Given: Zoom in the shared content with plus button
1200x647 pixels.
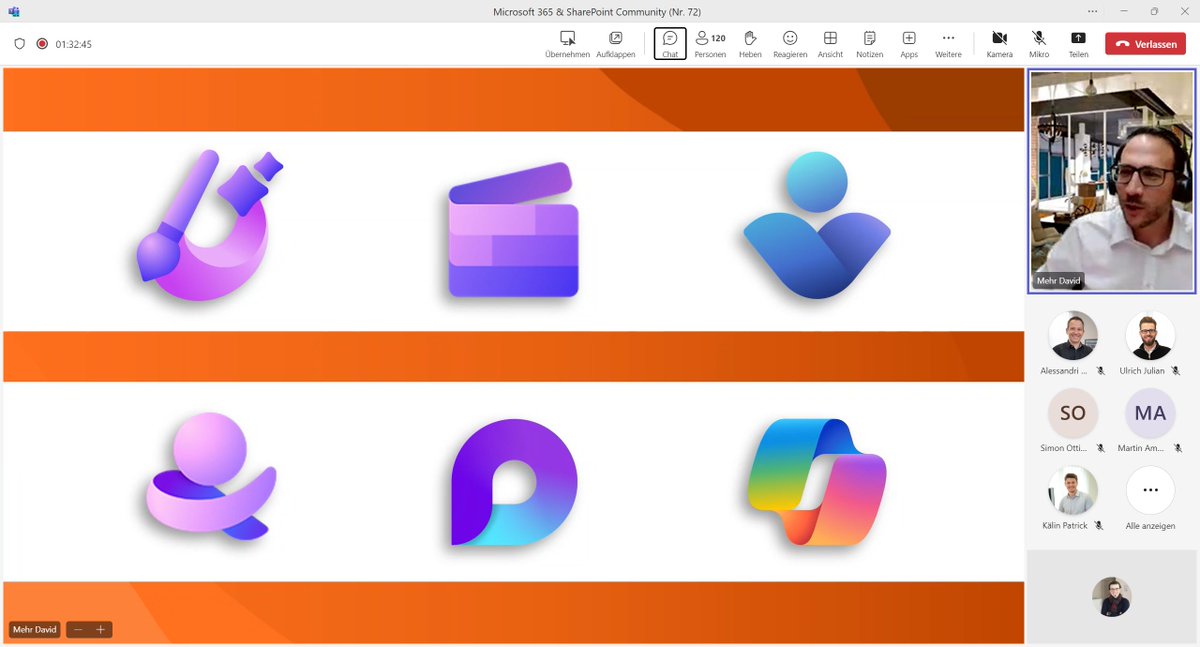Looking at the screenshot, I should [x=100, y=630].
